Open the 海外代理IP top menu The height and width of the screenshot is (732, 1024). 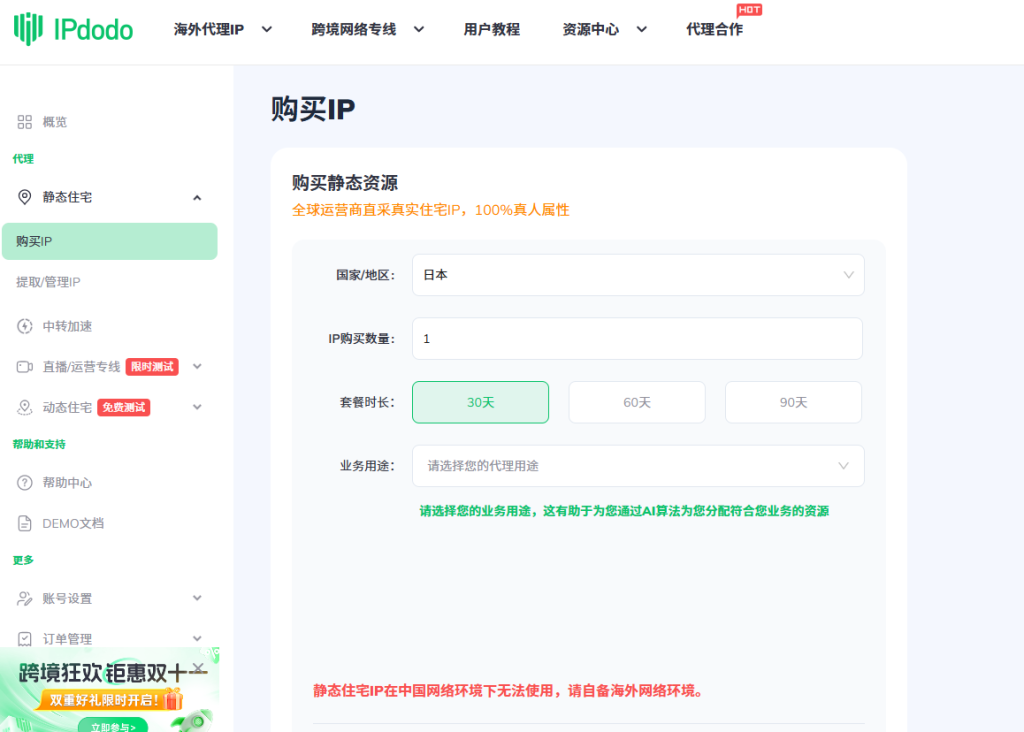click(x=222, y=30)
